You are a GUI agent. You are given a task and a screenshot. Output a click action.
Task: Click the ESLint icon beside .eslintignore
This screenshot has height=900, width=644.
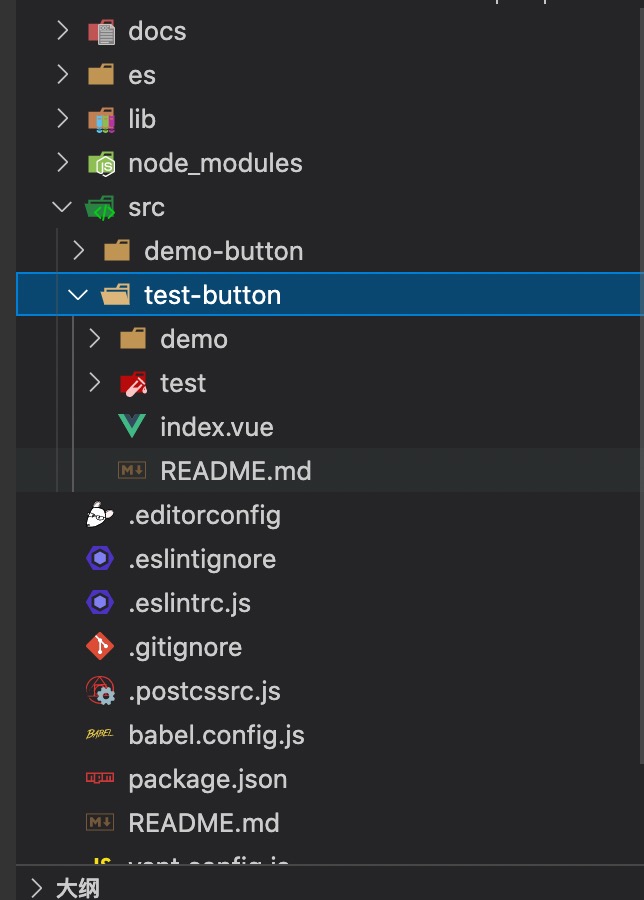[100, 559]
